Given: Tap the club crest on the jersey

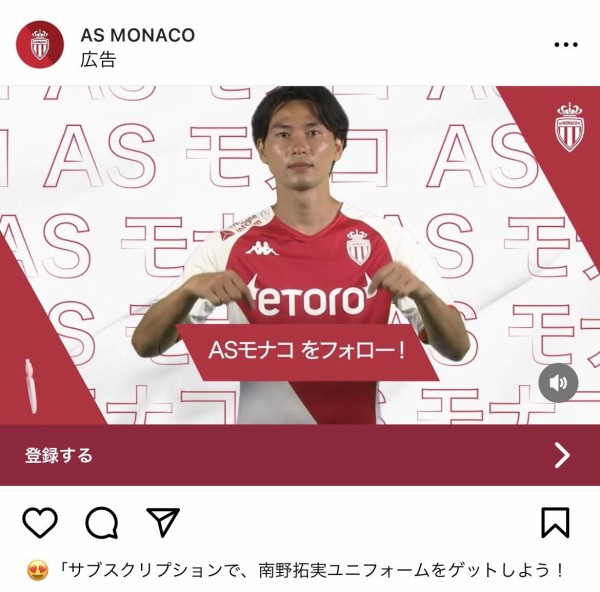Looking at the screenshot, I should point(358,247).
